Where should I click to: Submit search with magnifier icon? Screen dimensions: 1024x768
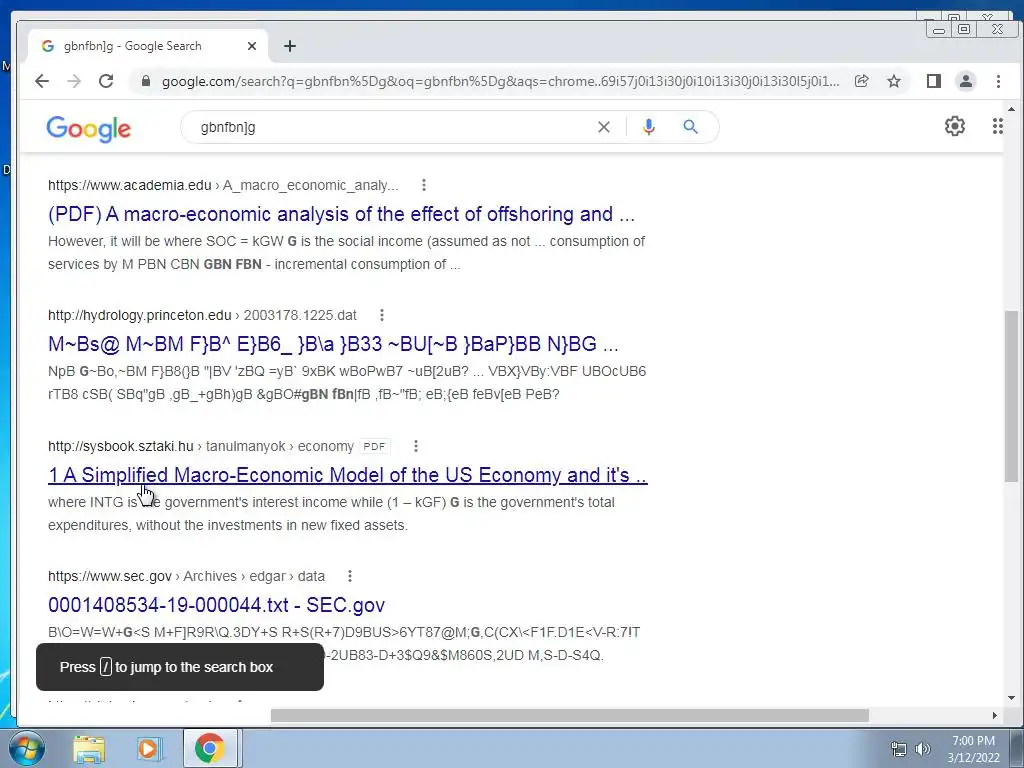pos(690,127)
